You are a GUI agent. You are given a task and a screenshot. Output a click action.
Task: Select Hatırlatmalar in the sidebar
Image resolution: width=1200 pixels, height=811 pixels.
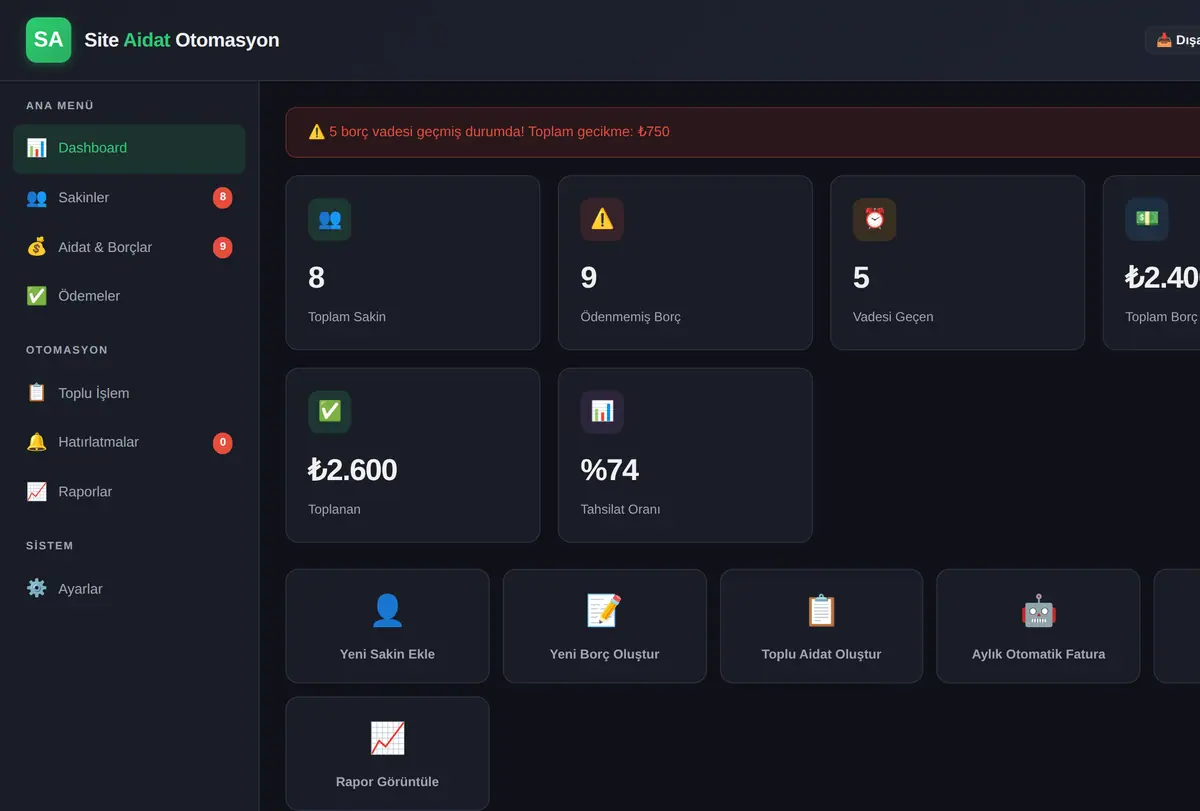coord(129,442)
